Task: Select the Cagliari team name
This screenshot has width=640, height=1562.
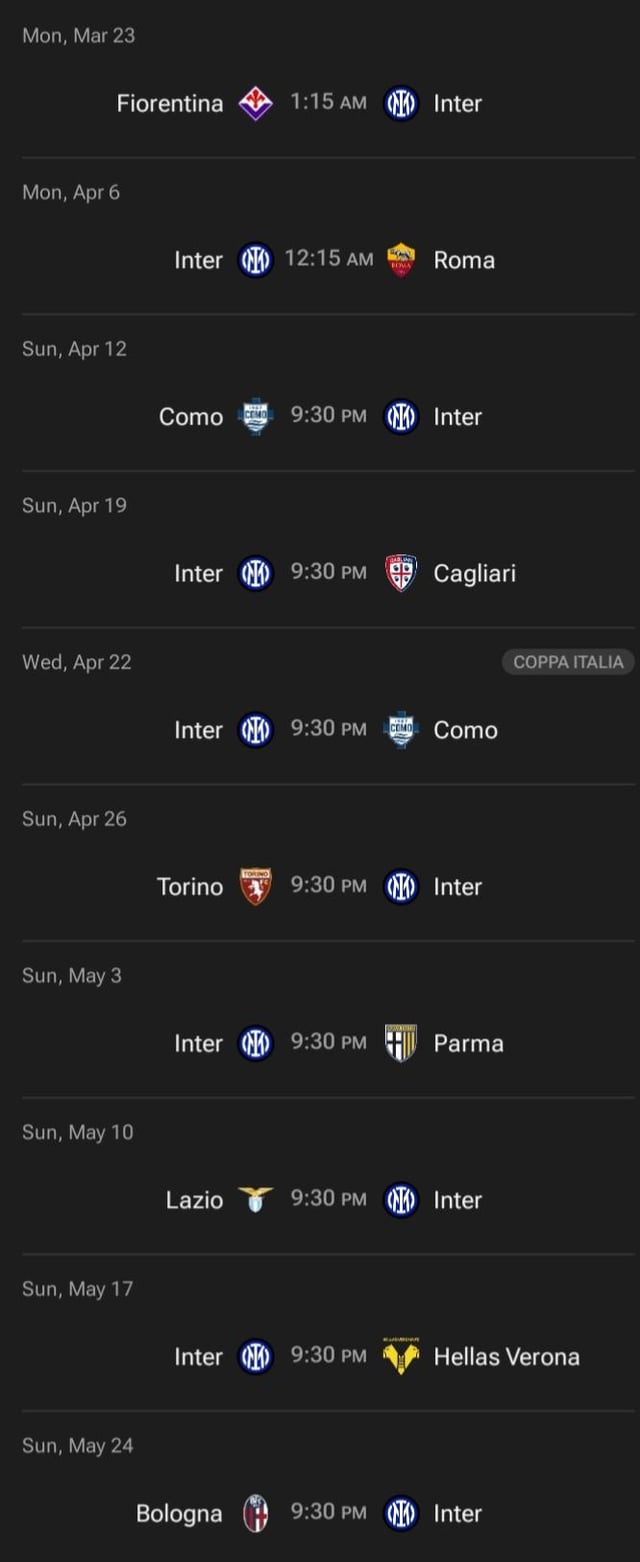Action: click(474, 574)
